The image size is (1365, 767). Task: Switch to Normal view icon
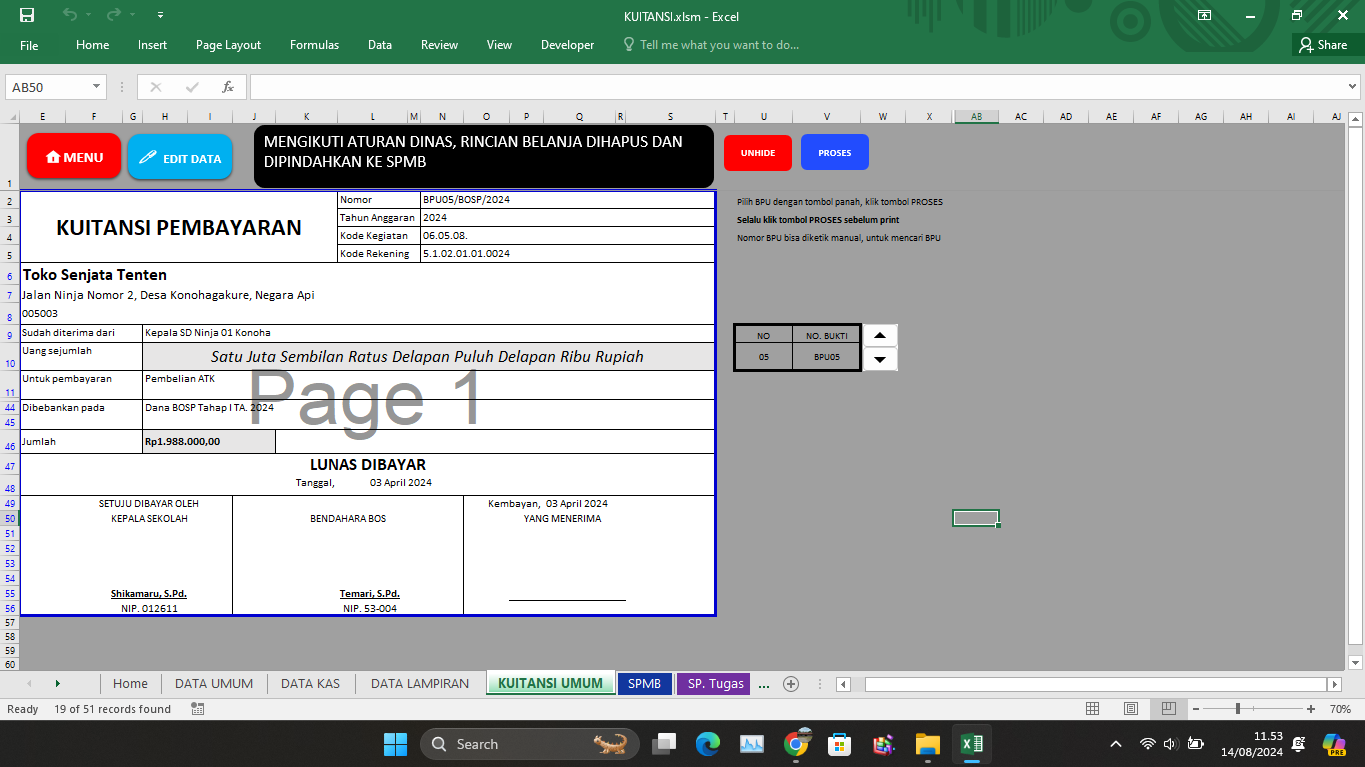[x=1093, y=709]
